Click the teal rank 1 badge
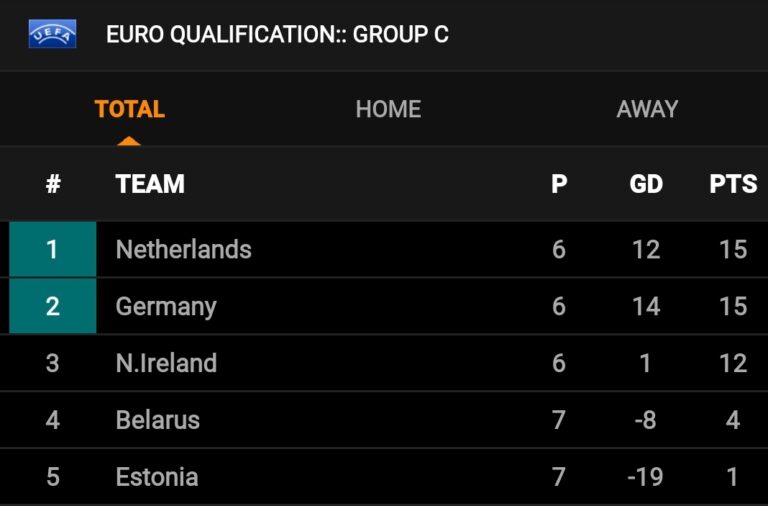The image size is (768, 506). pyautogui.click(x=53, y=249)
